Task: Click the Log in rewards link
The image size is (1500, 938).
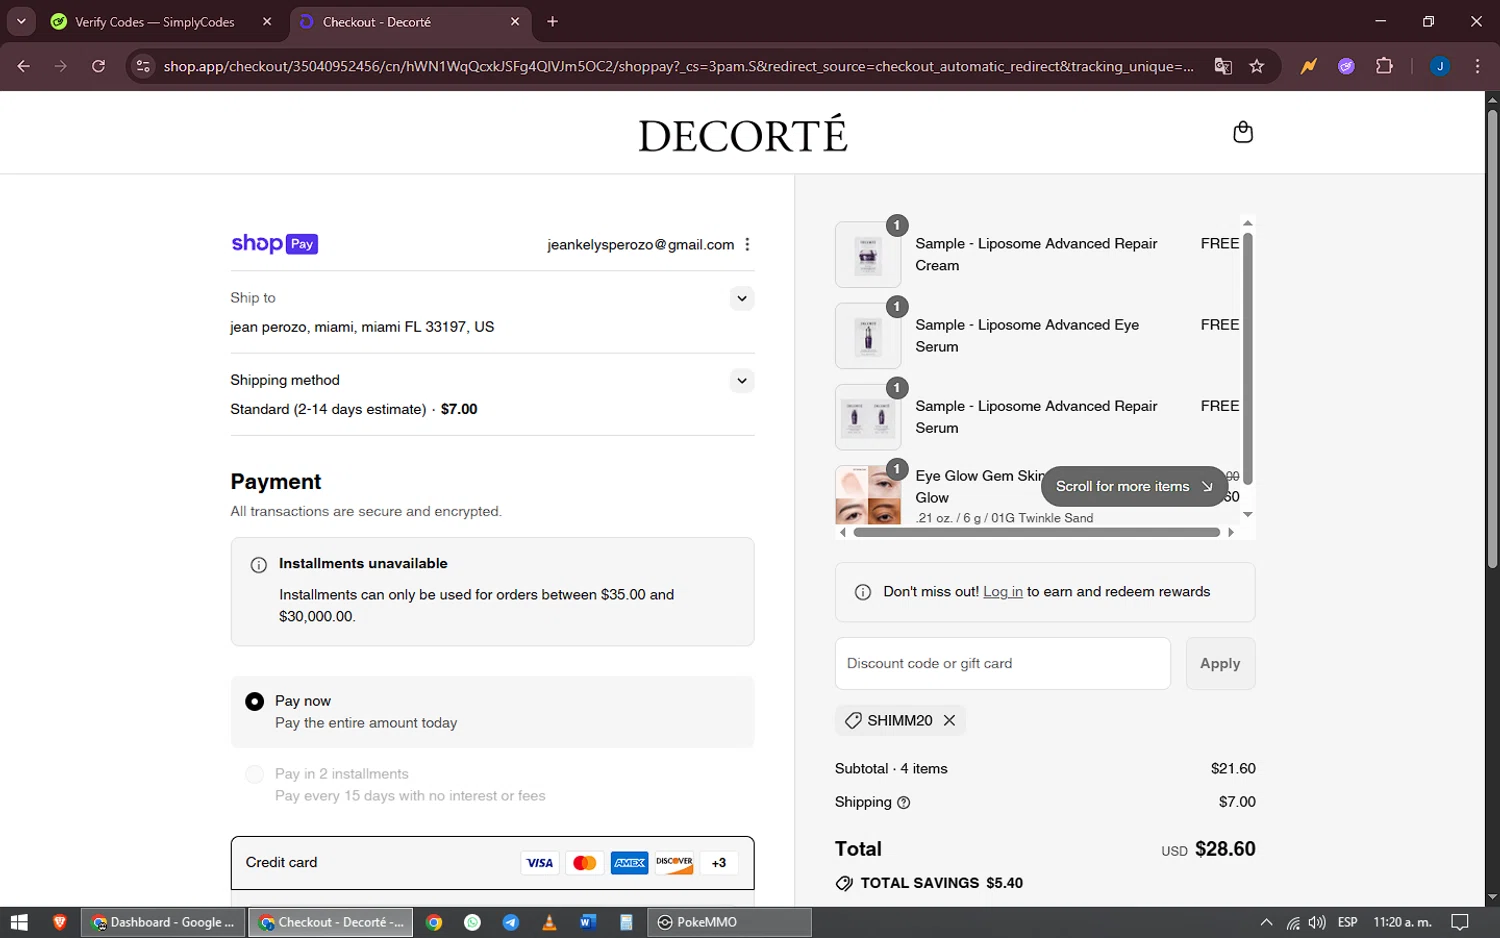Action: point(1002,592)
